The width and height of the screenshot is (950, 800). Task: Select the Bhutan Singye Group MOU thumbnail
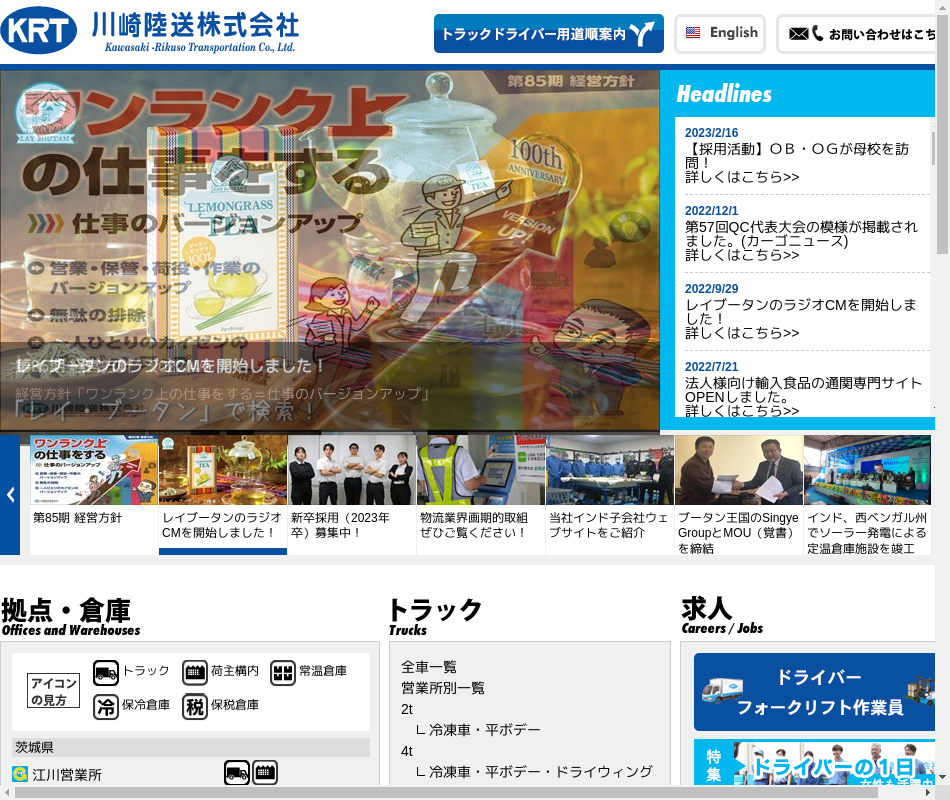coord(739,494)
